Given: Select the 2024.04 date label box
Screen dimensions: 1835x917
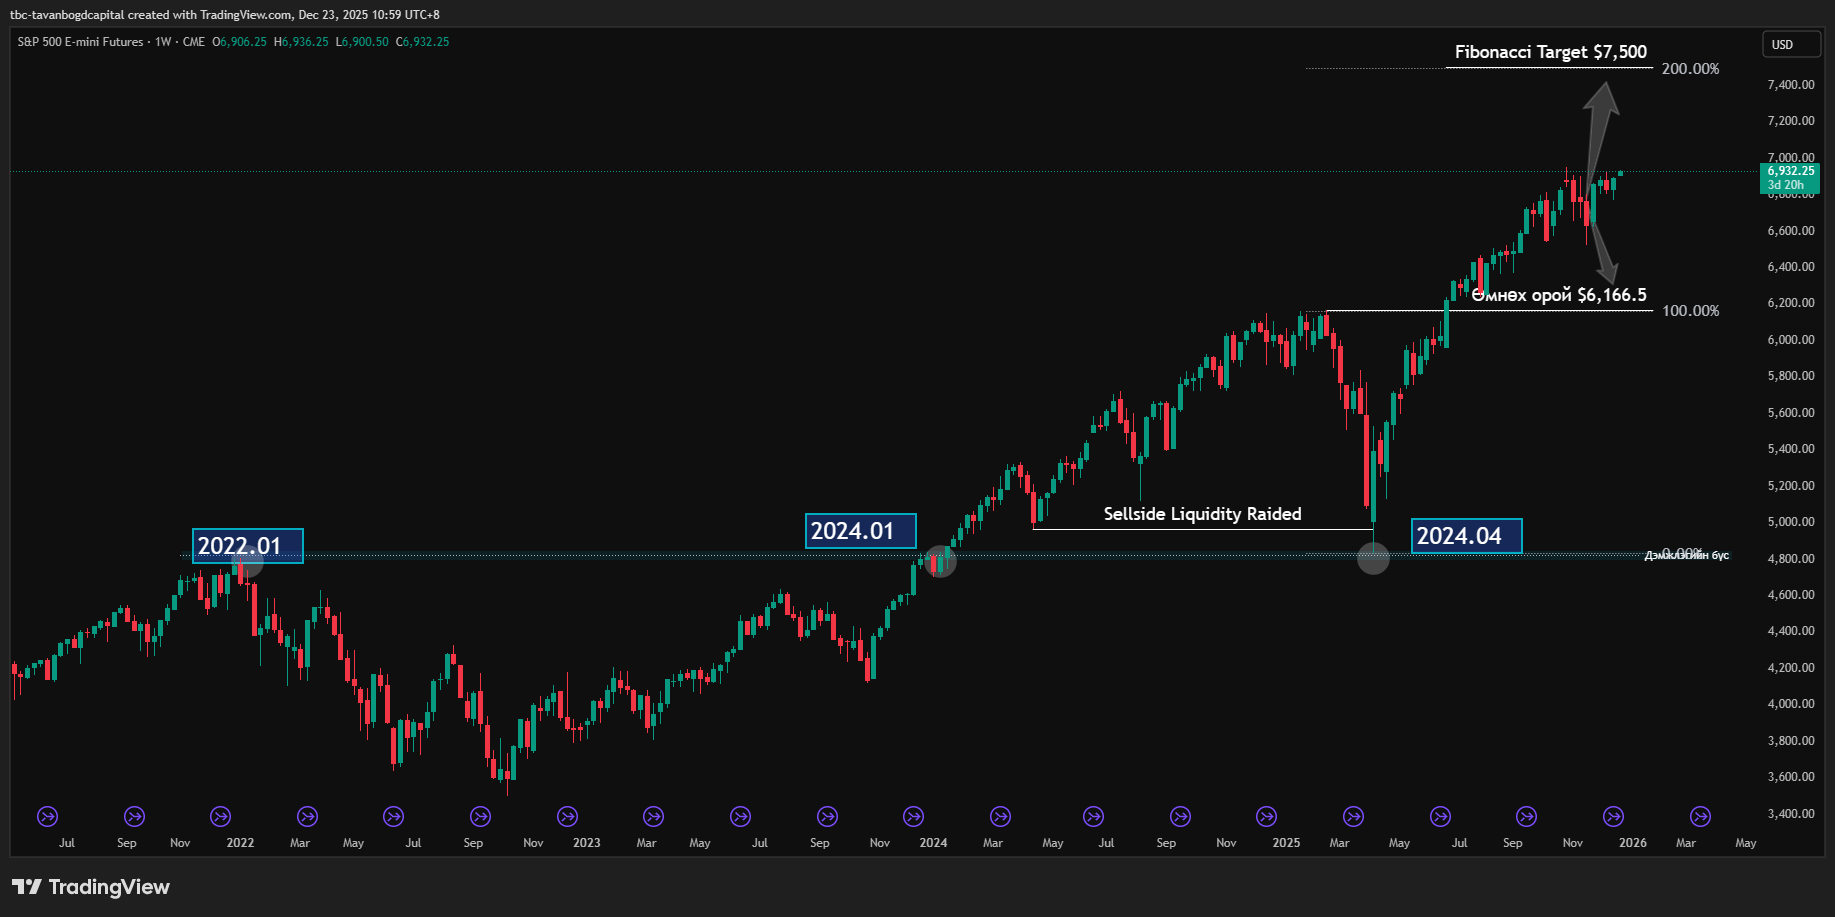Looking at the screenshot, I should [1466, 536].
